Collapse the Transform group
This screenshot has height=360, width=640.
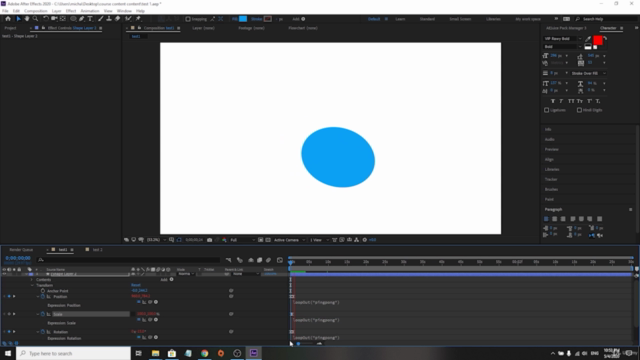[x=32, y=285]
